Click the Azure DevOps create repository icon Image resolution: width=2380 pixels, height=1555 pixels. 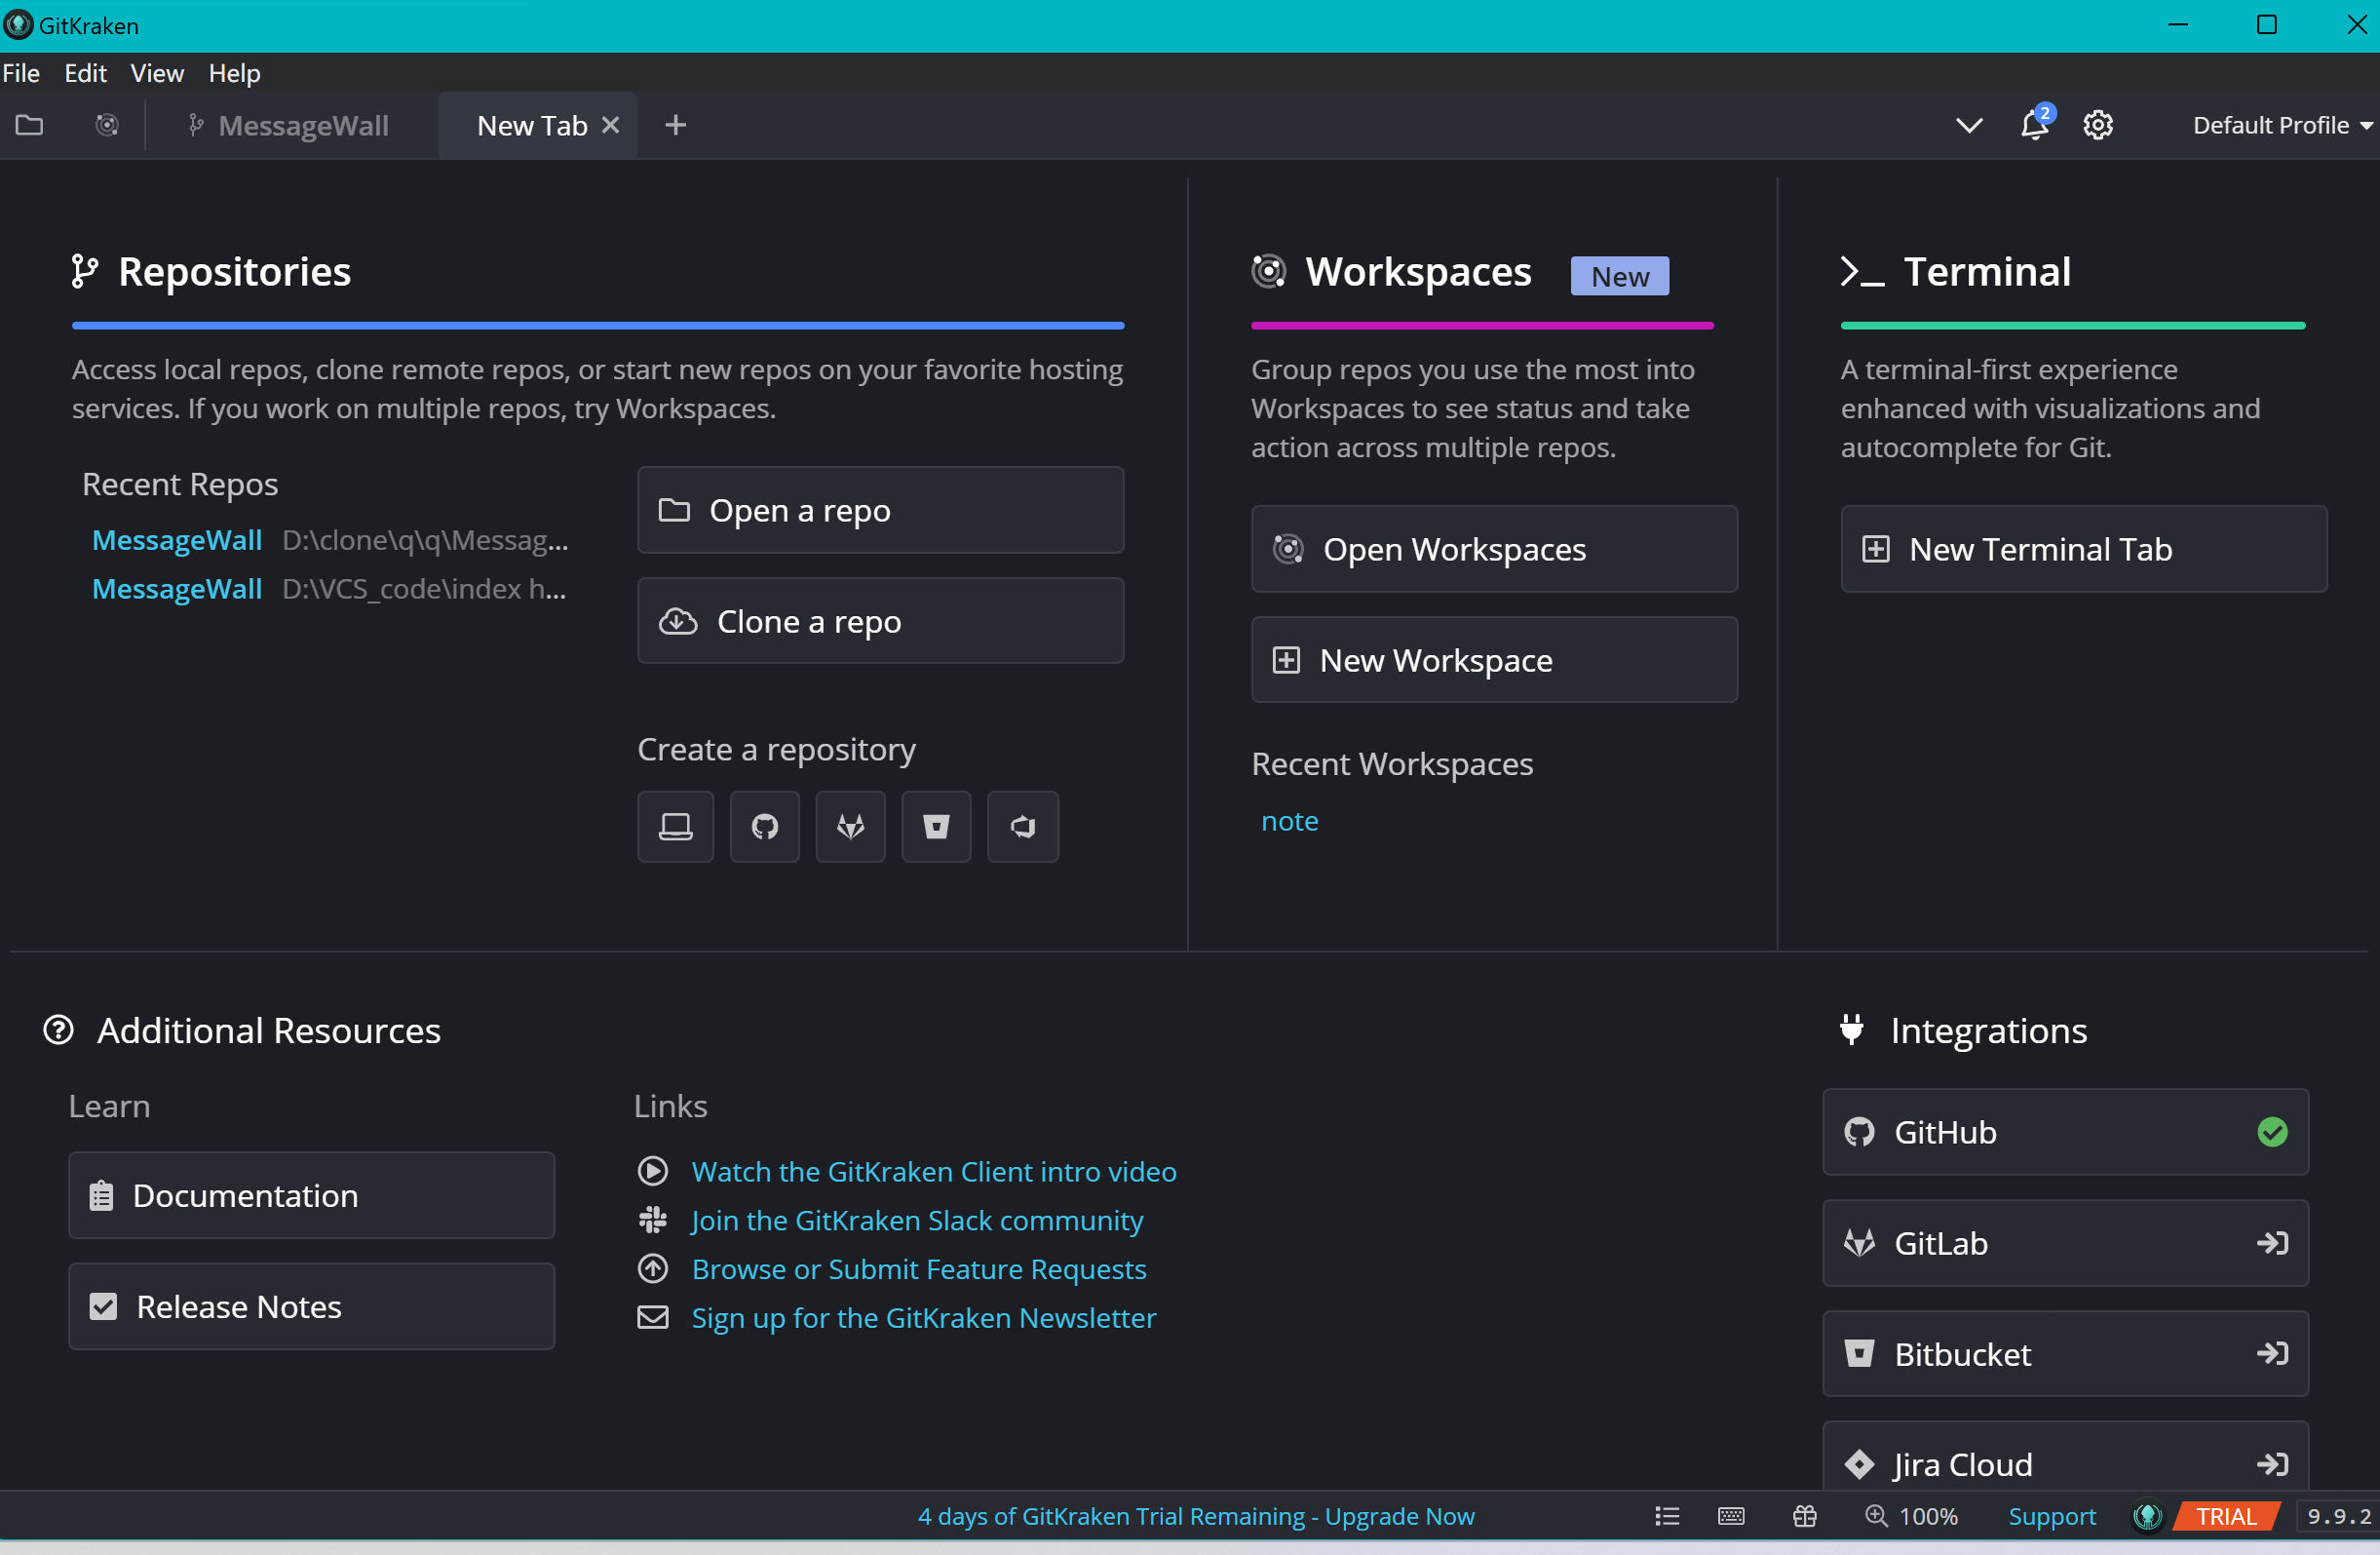tap(1022, 826)
